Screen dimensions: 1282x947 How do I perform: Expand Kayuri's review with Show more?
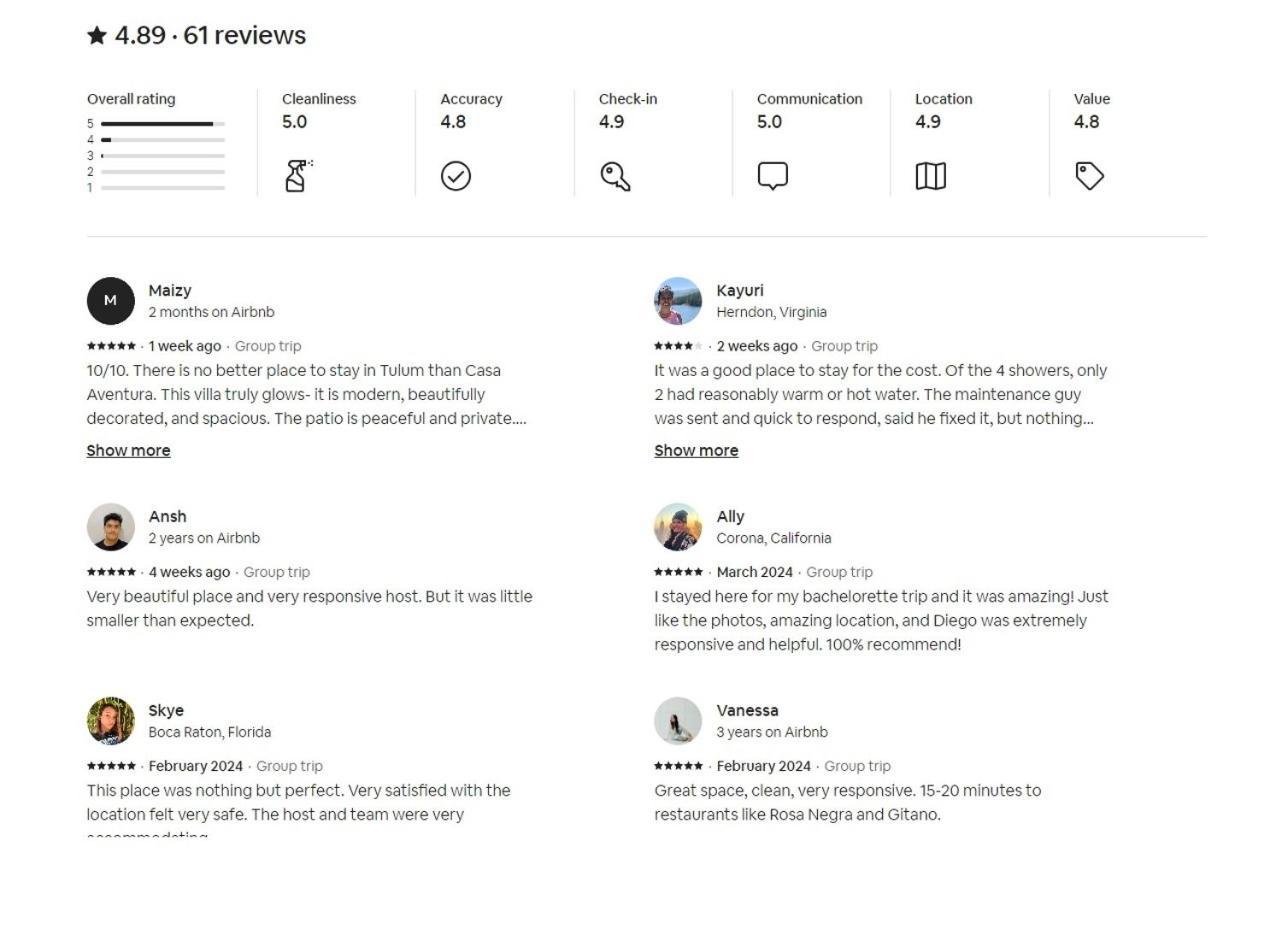[x=696, y=450]
